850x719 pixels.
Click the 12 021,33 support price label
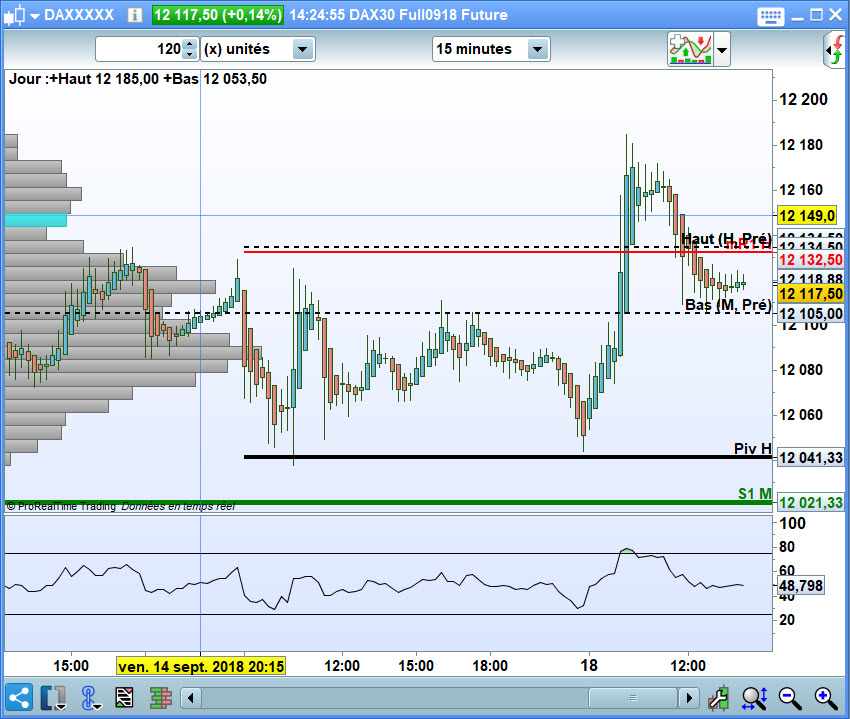[x=810, y=503]
